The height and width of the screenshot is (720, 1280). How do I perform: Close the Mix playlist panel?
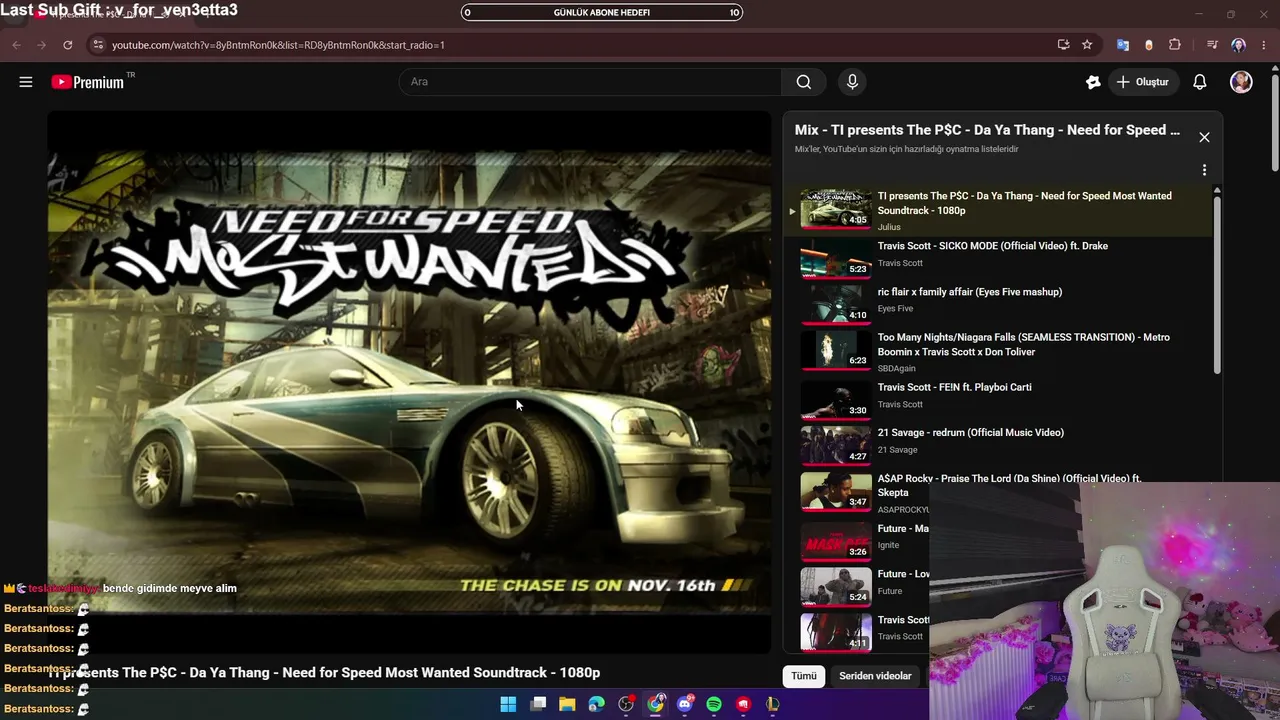click(1204, 137)
